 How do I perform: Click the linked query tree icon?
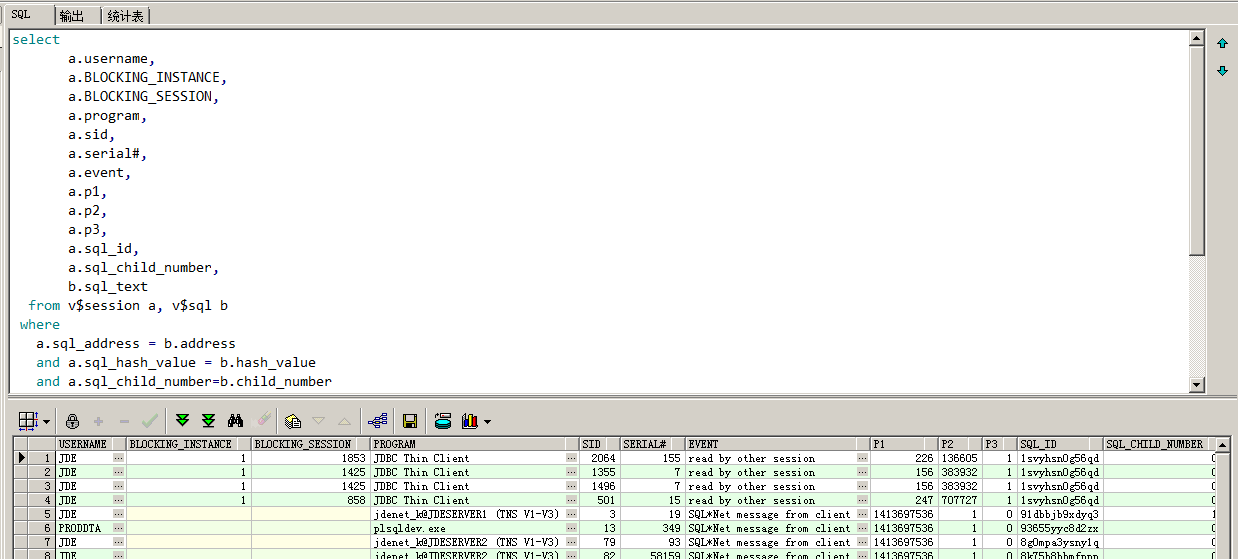click(x=378, y=421)
